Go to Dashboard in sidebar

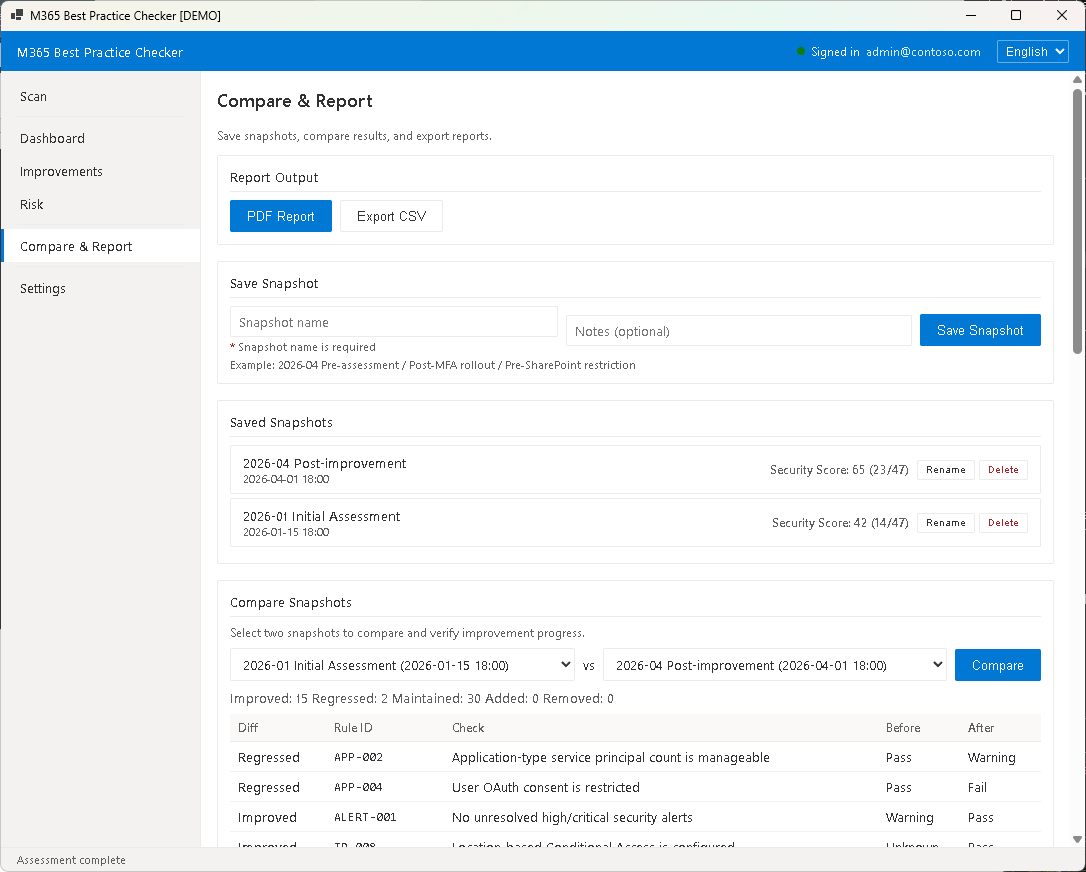tap(52, 139)
